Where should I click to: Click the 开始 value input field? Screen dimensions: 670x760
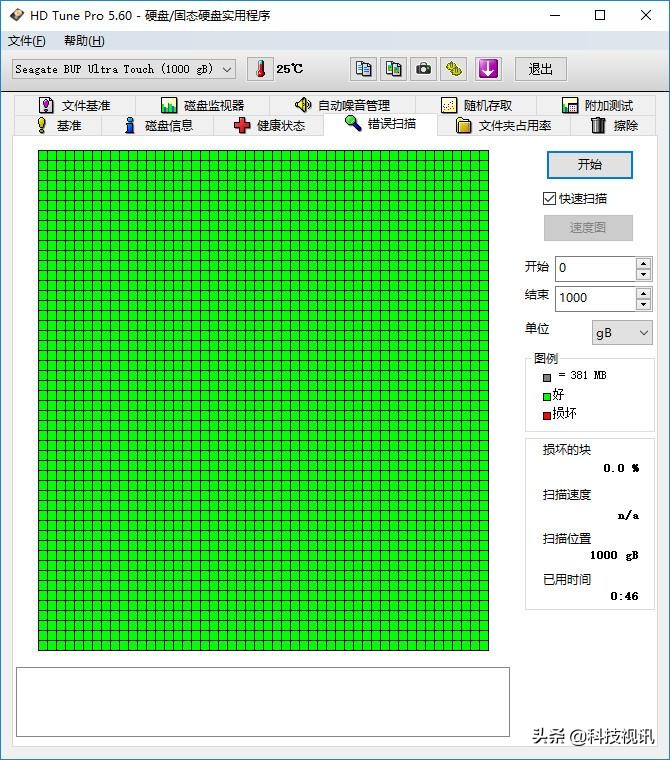point(595,269)
